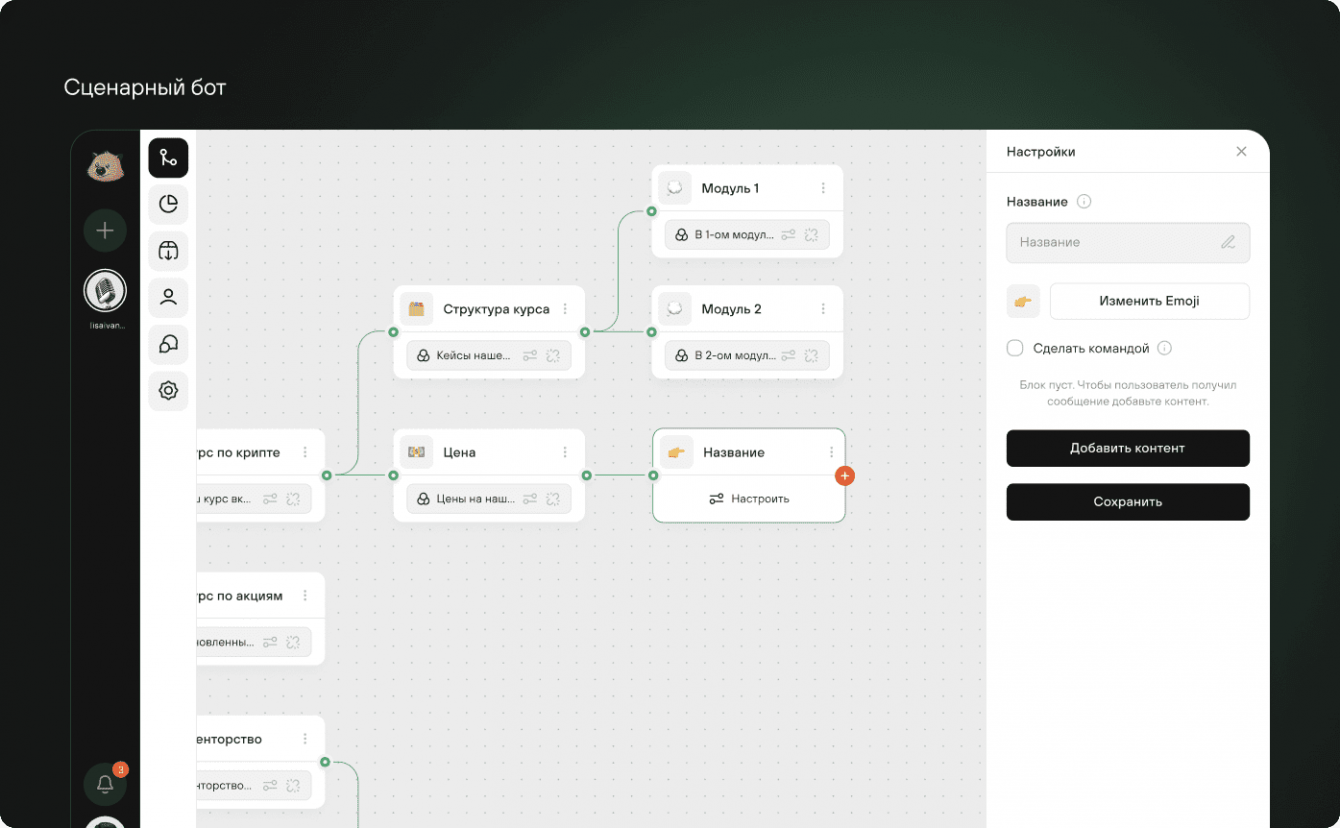The image size is (1340, 828).
Task: Add a connection with the orange plus button
Action: [x=845, y=476]
